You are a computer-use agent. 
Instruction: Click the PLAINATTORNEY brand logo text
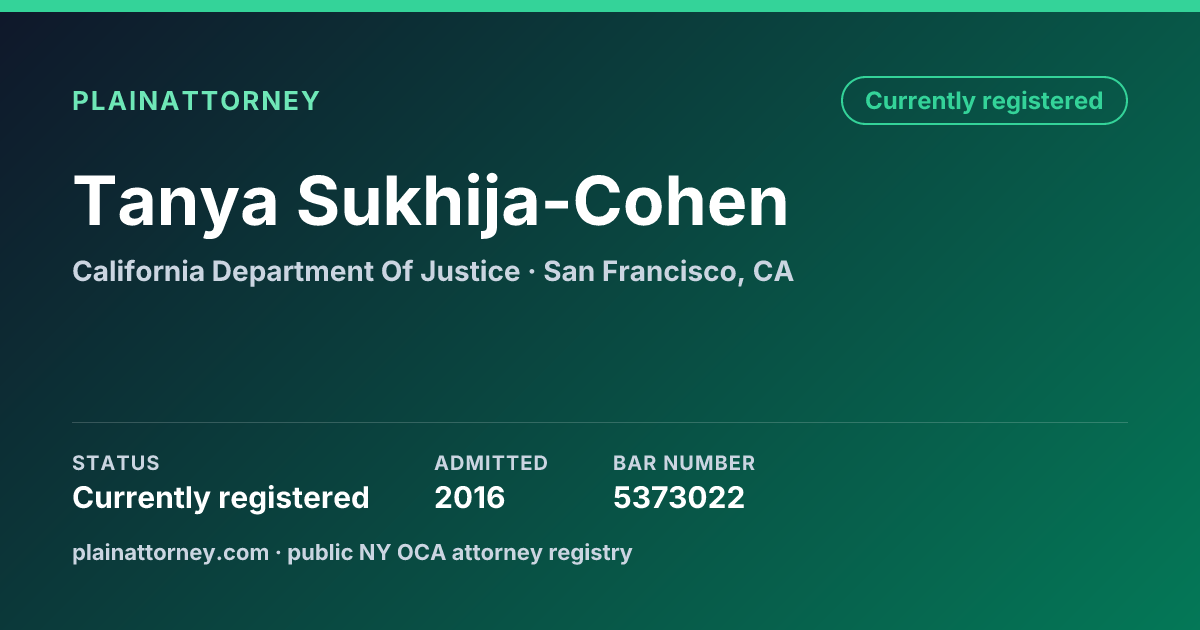(x=196, y=101)
